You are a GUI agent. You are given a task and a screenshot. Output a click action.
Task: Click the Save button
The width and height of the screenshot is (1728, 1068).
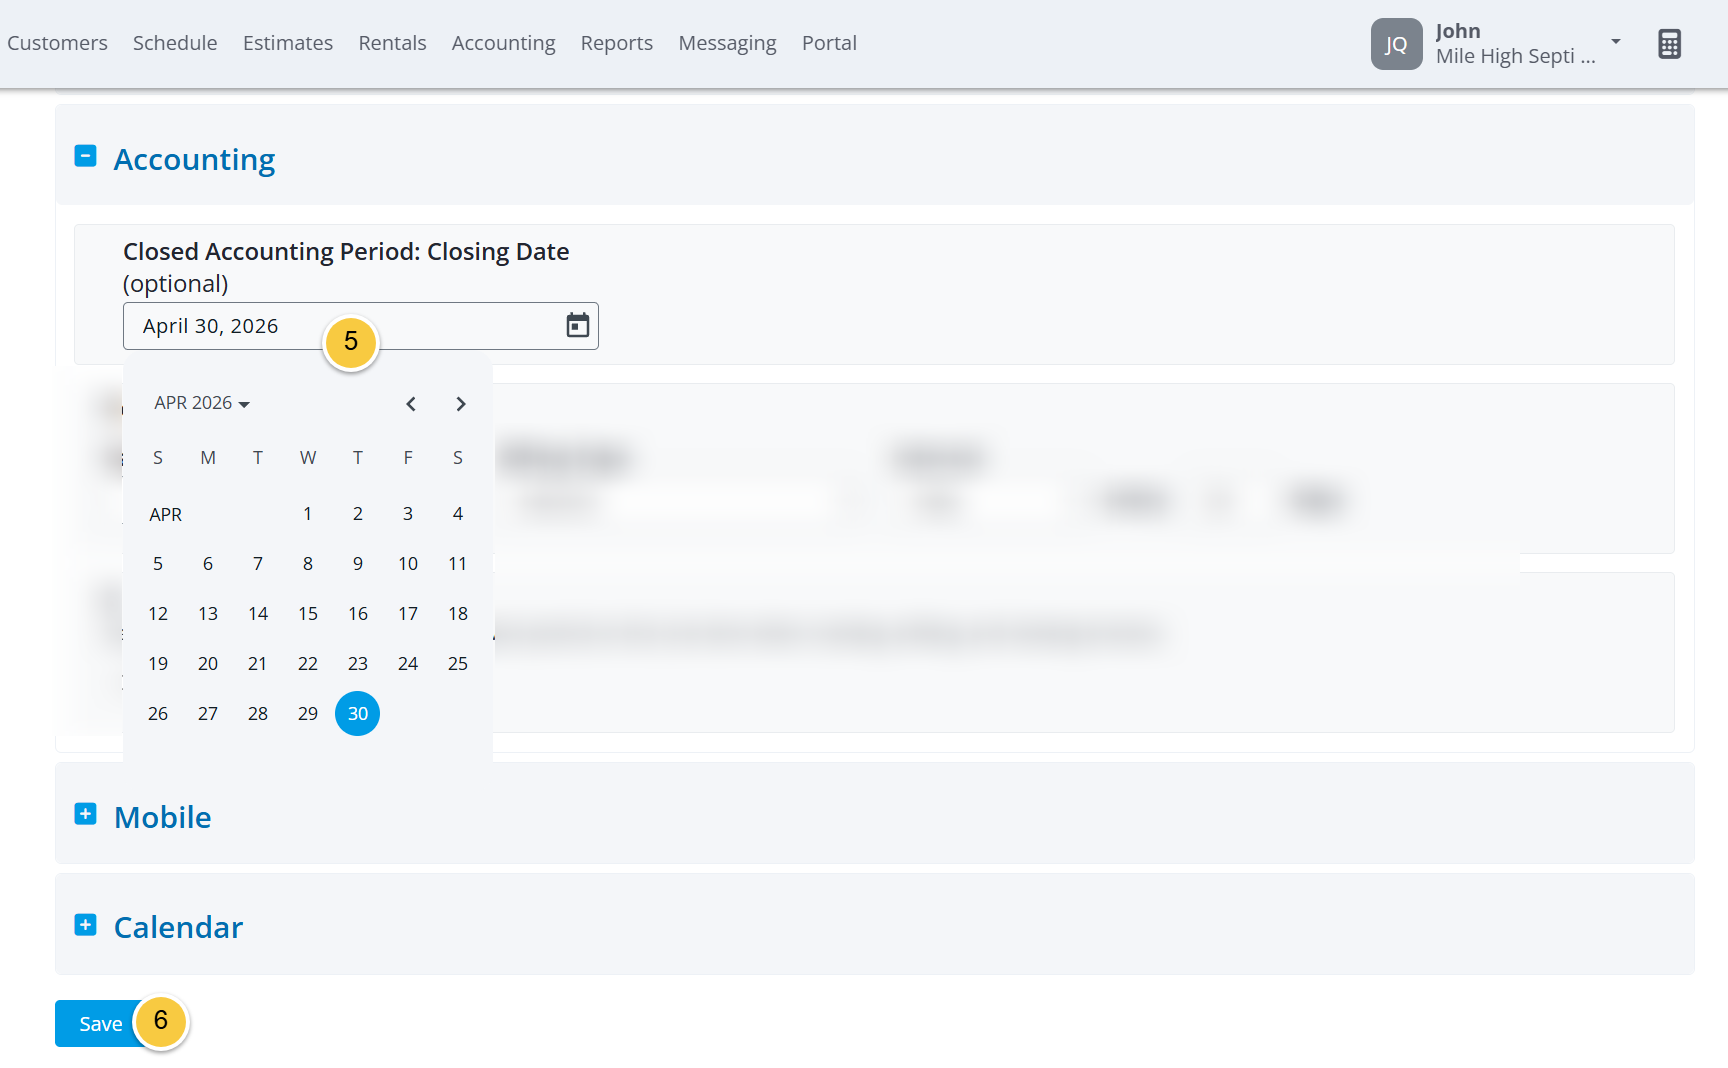[x=100, y=1024]
